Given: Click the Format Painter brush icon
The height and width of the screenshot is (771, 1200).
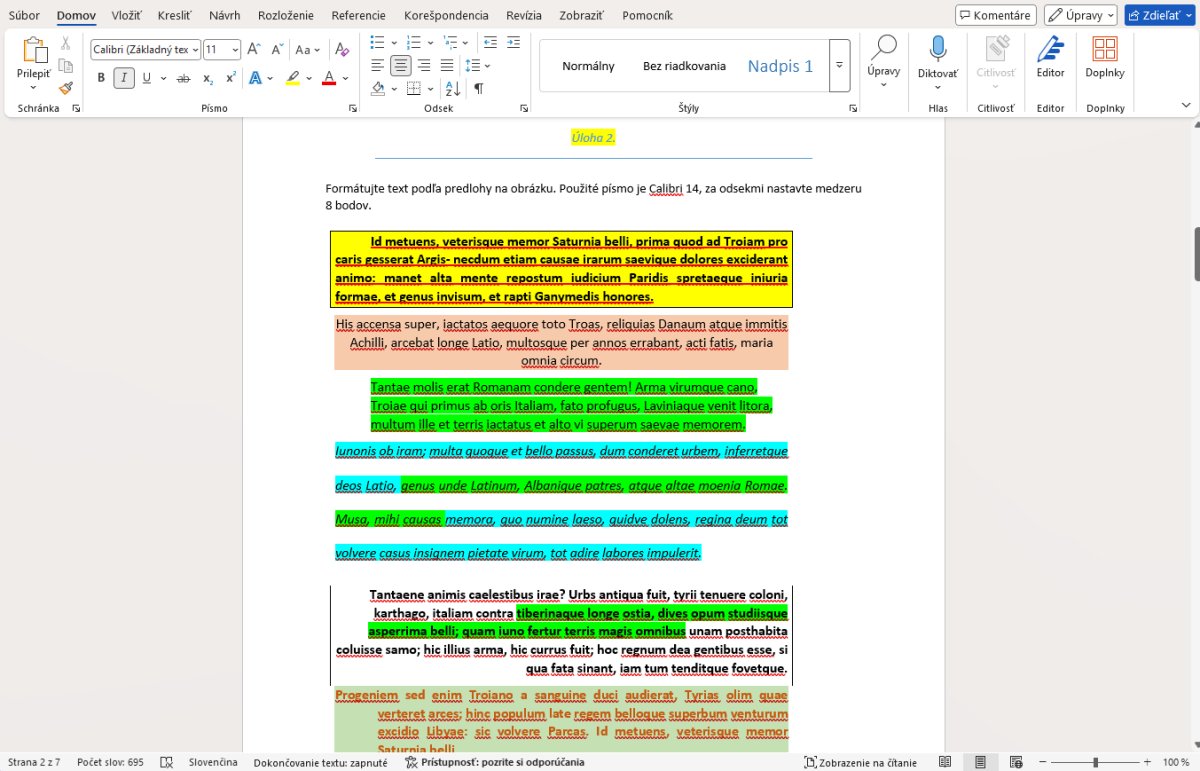Looking at the screenshot, I should click(66, 88).
